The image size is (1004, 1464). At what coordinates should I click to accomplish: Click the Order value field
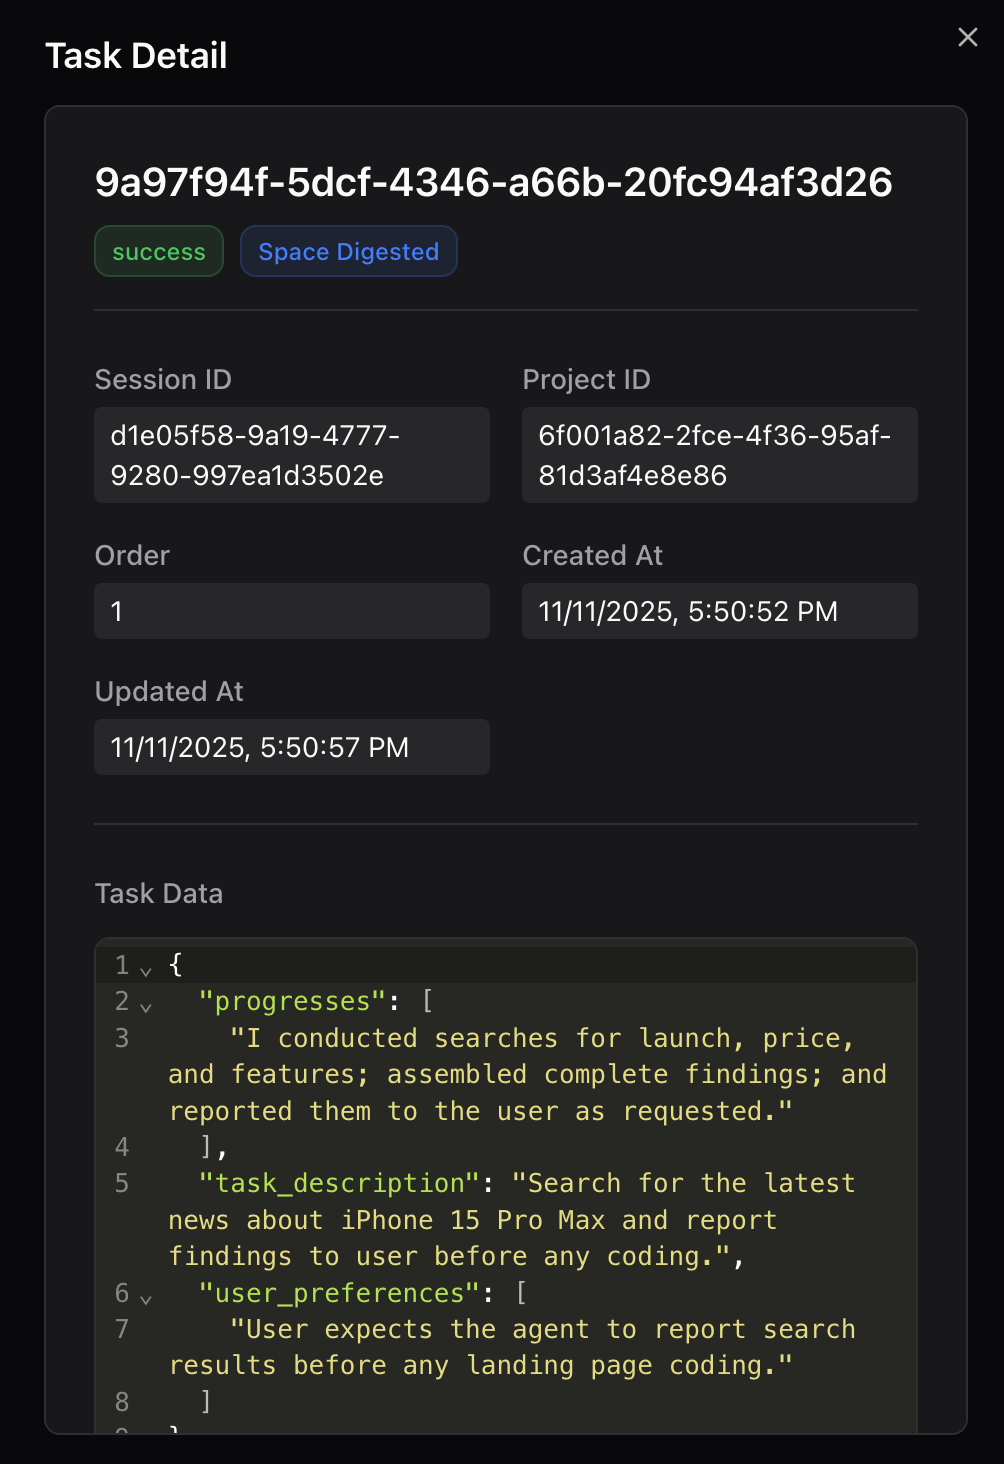point(291,611)
